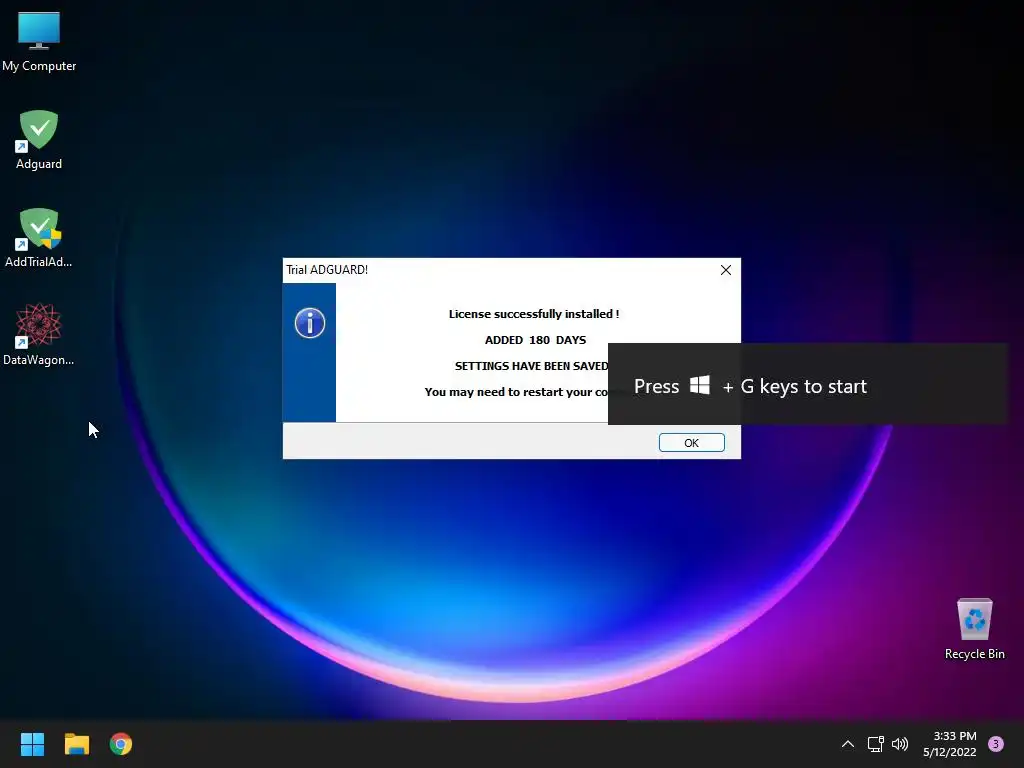Open the notification badge showing 3
Screen dimensions: 1024x768
click(x=996, y=744)
